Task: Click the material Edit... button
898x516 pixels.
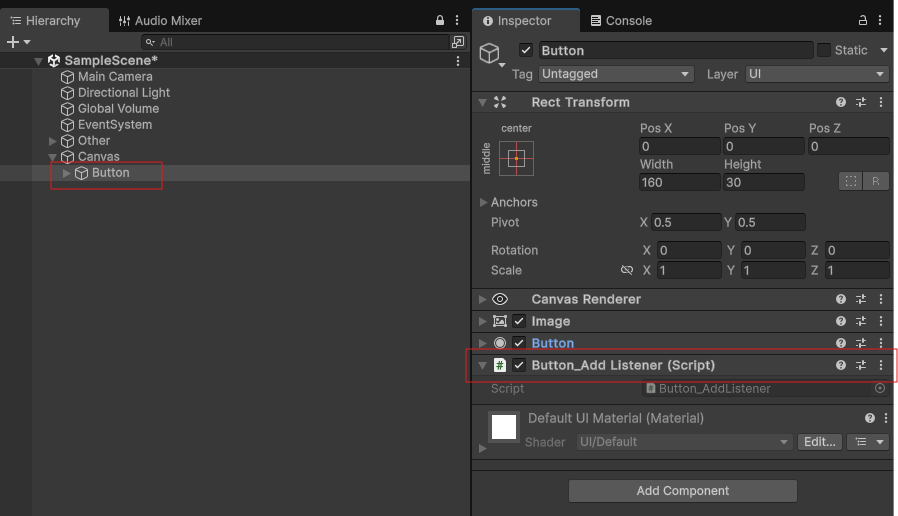Action: click(x=820, y=442)
